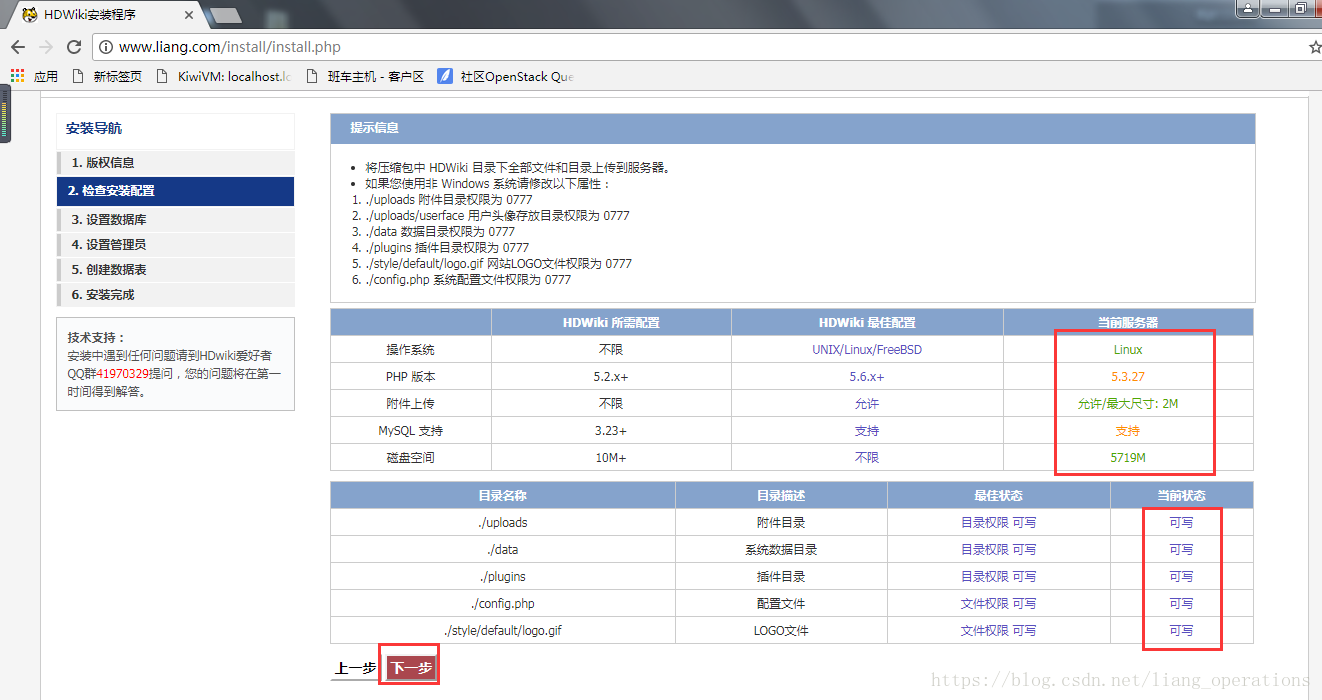Image resolution: width=1322 pixels, height=700 pixels.
Task: Click the 当前状态 column header
Action: pyautogui.click(x=1181, y=496)
